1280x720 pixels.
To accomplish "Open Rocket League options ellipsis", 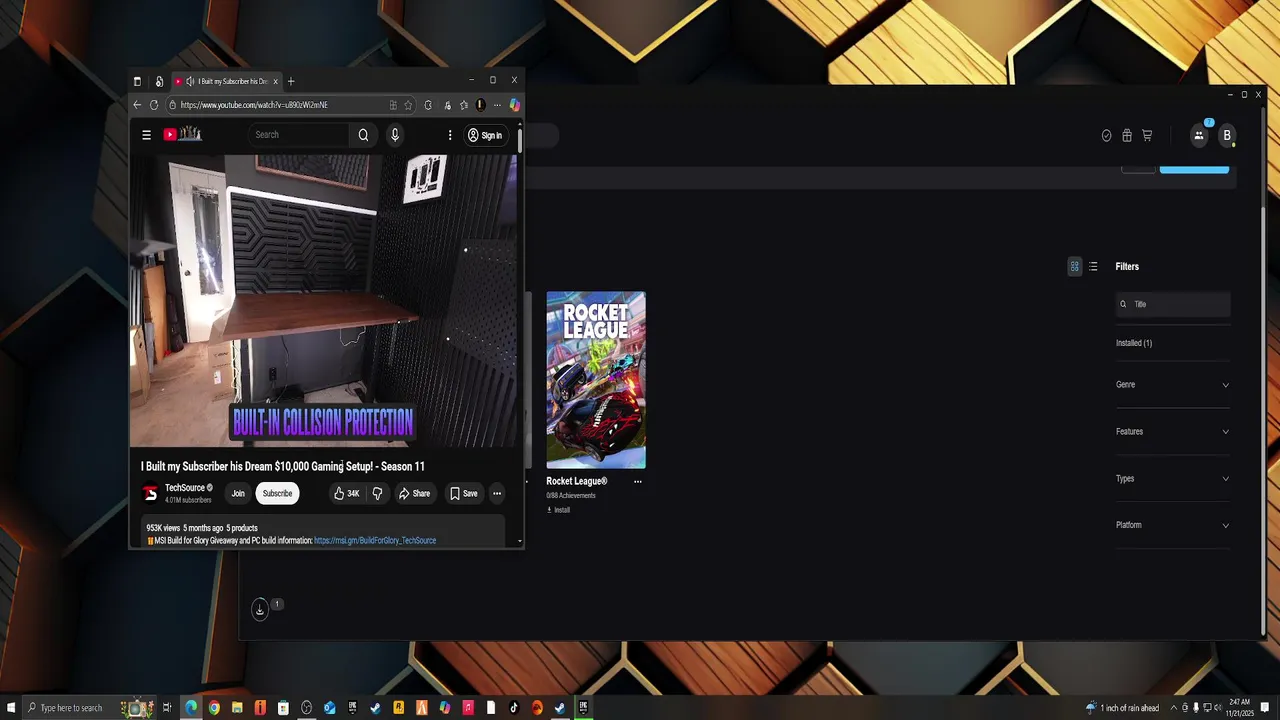I will (x=638, y=481).
